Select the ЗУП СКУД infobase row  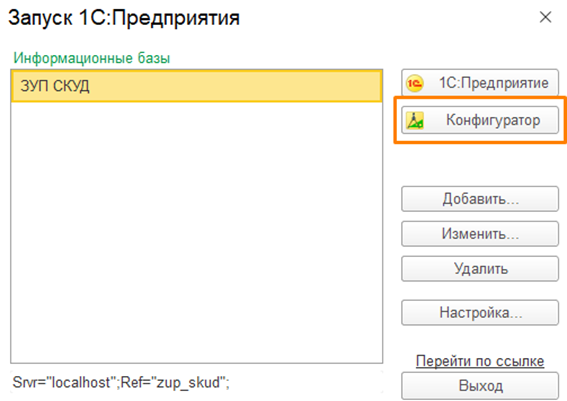coord(197,86)
